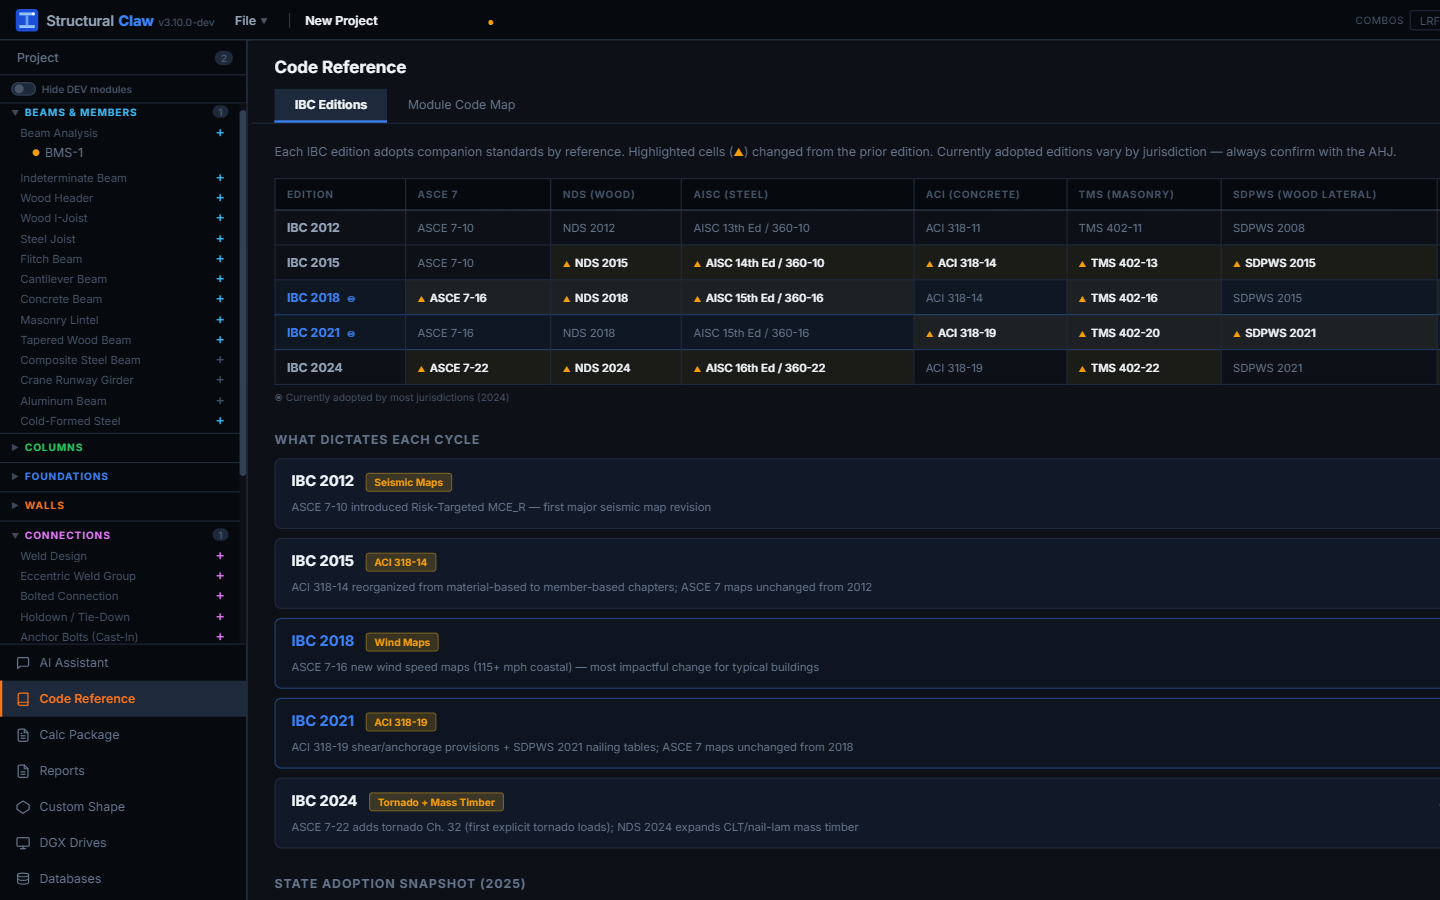Click the Project header in sidebar
The image size is (1440, 900).
click(x=38, y=58)
